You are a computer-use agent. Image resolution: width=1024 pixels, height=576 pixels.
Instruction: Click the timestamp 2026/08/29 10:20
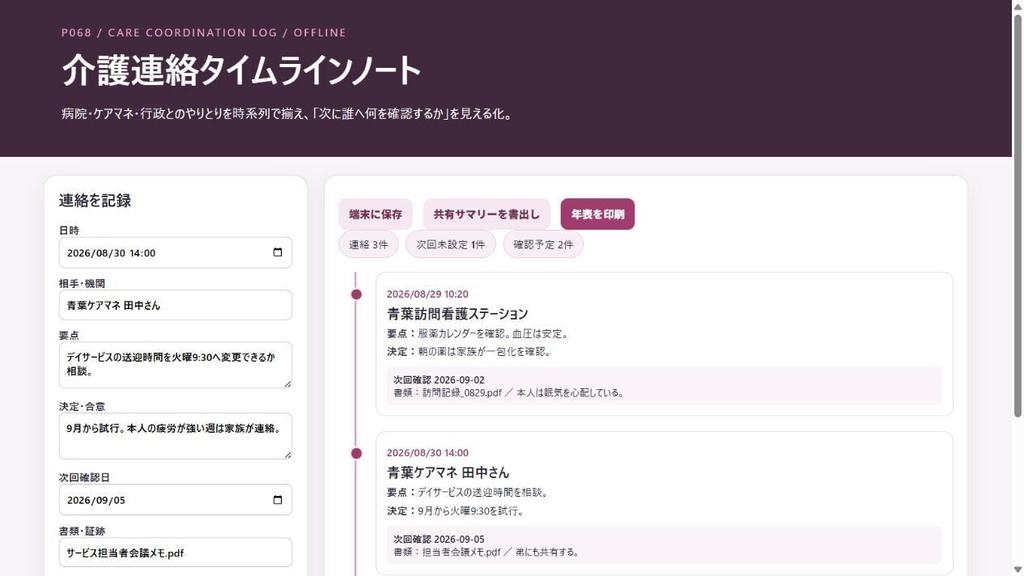point(427,294)
